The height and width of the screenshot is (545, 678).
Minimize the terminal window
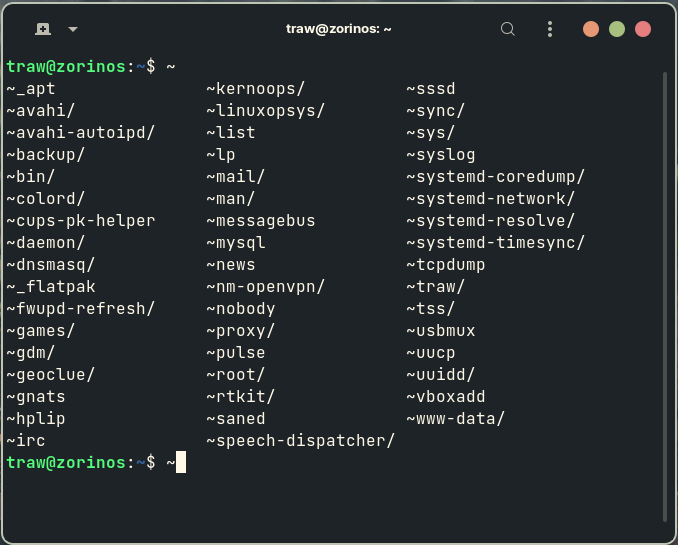[591, 29]
